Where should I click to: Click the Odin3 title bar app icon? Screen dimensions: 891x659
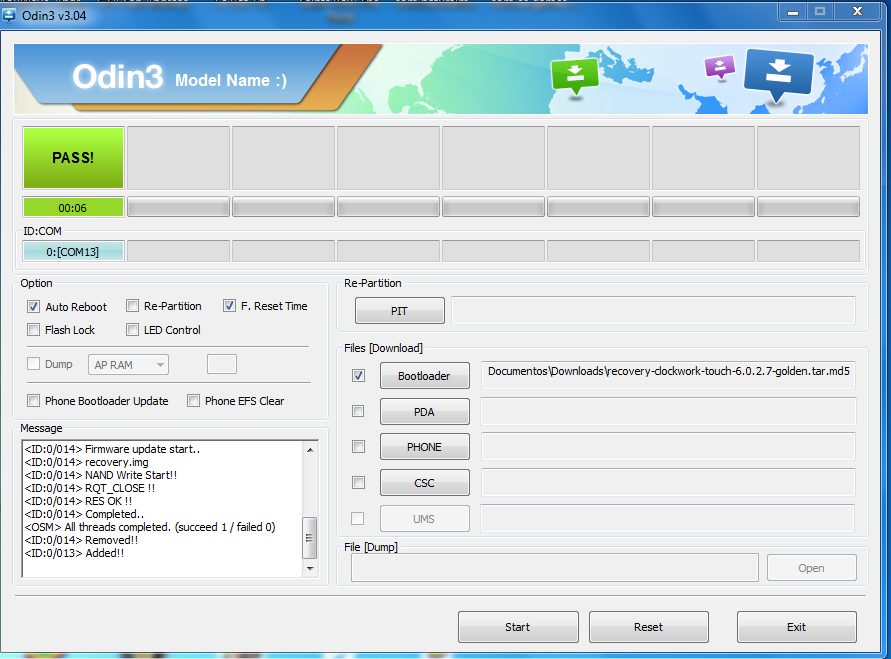click(9, 15)
